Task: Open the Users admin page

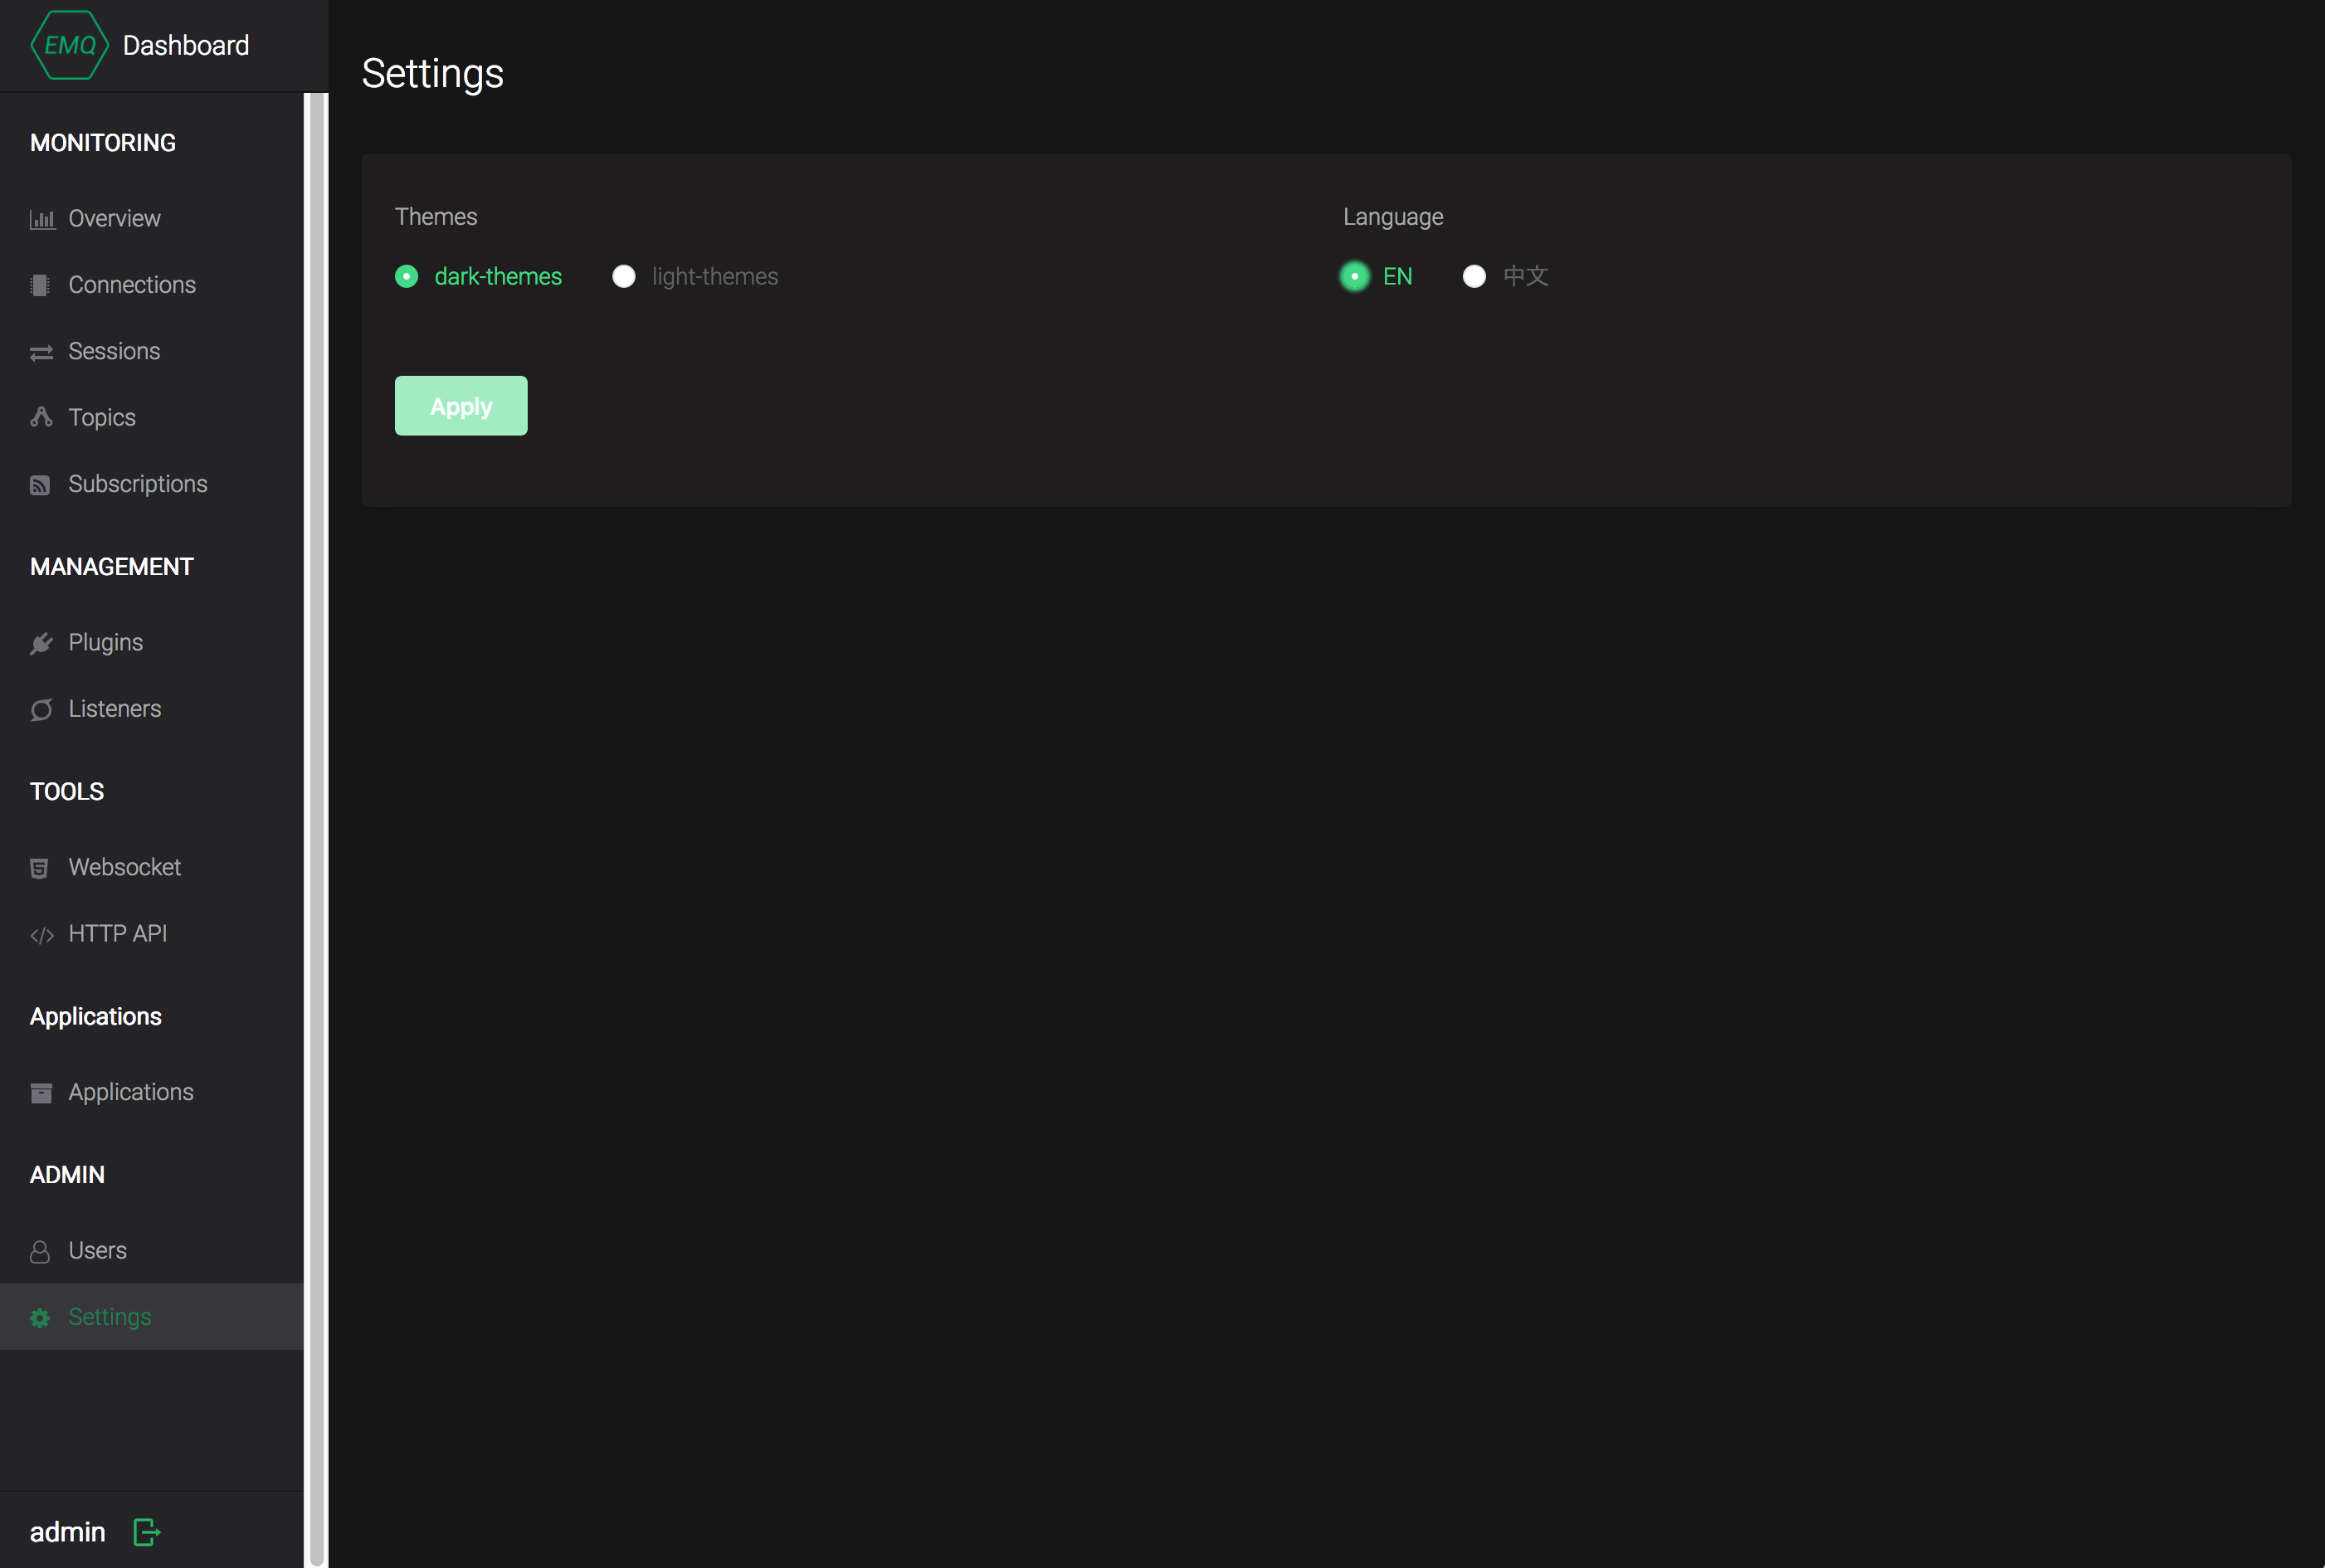Action: click(x=98, y=1249)
